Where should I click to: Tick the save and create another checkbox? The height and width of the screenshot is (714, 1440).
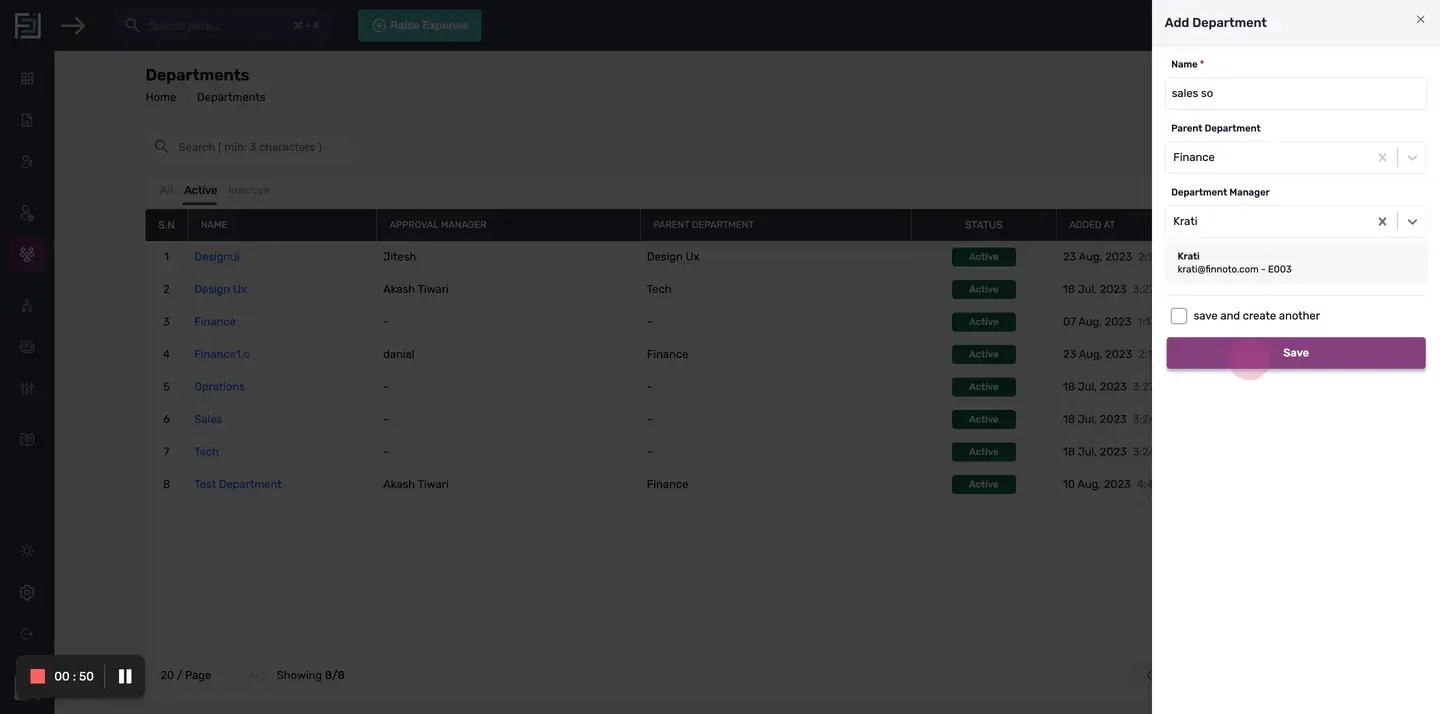point(1179,316)
